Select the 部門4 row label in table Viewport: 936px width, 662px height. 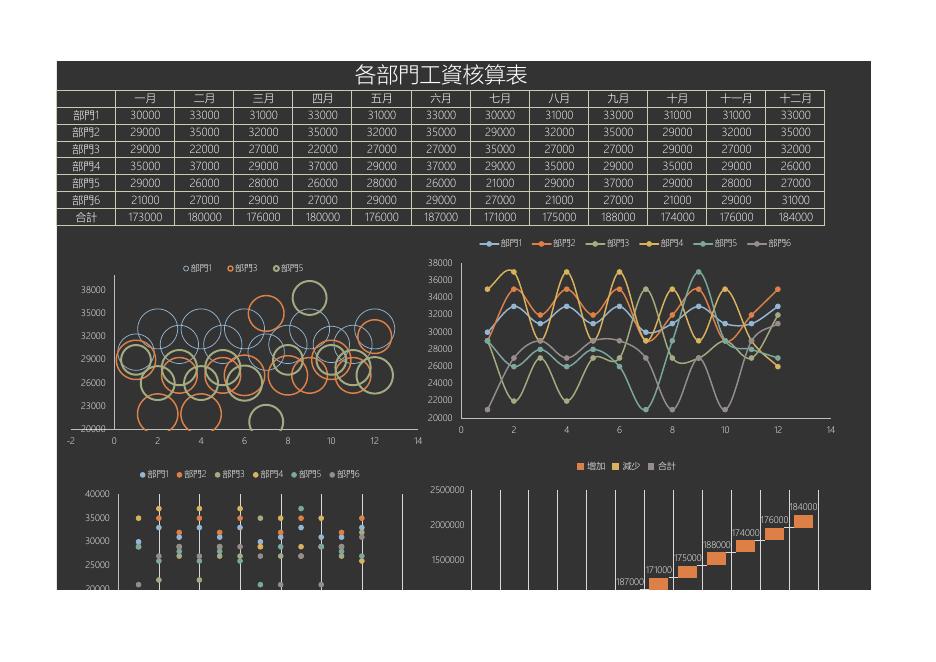click(86, 166)
